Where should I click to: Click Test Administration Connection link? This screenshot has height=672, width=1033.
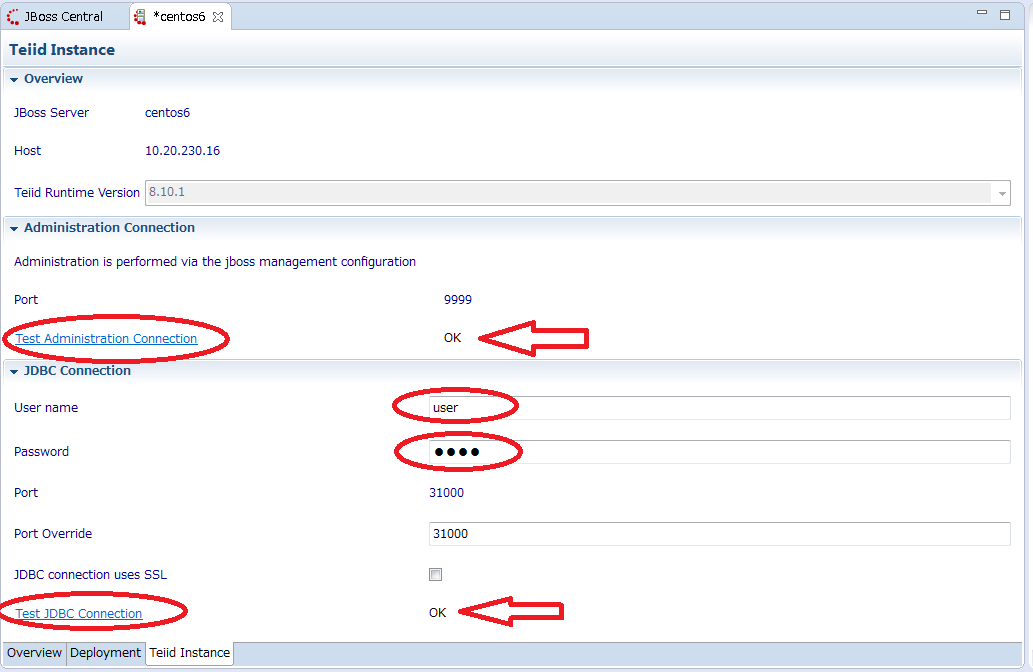(x=106, y=339)
